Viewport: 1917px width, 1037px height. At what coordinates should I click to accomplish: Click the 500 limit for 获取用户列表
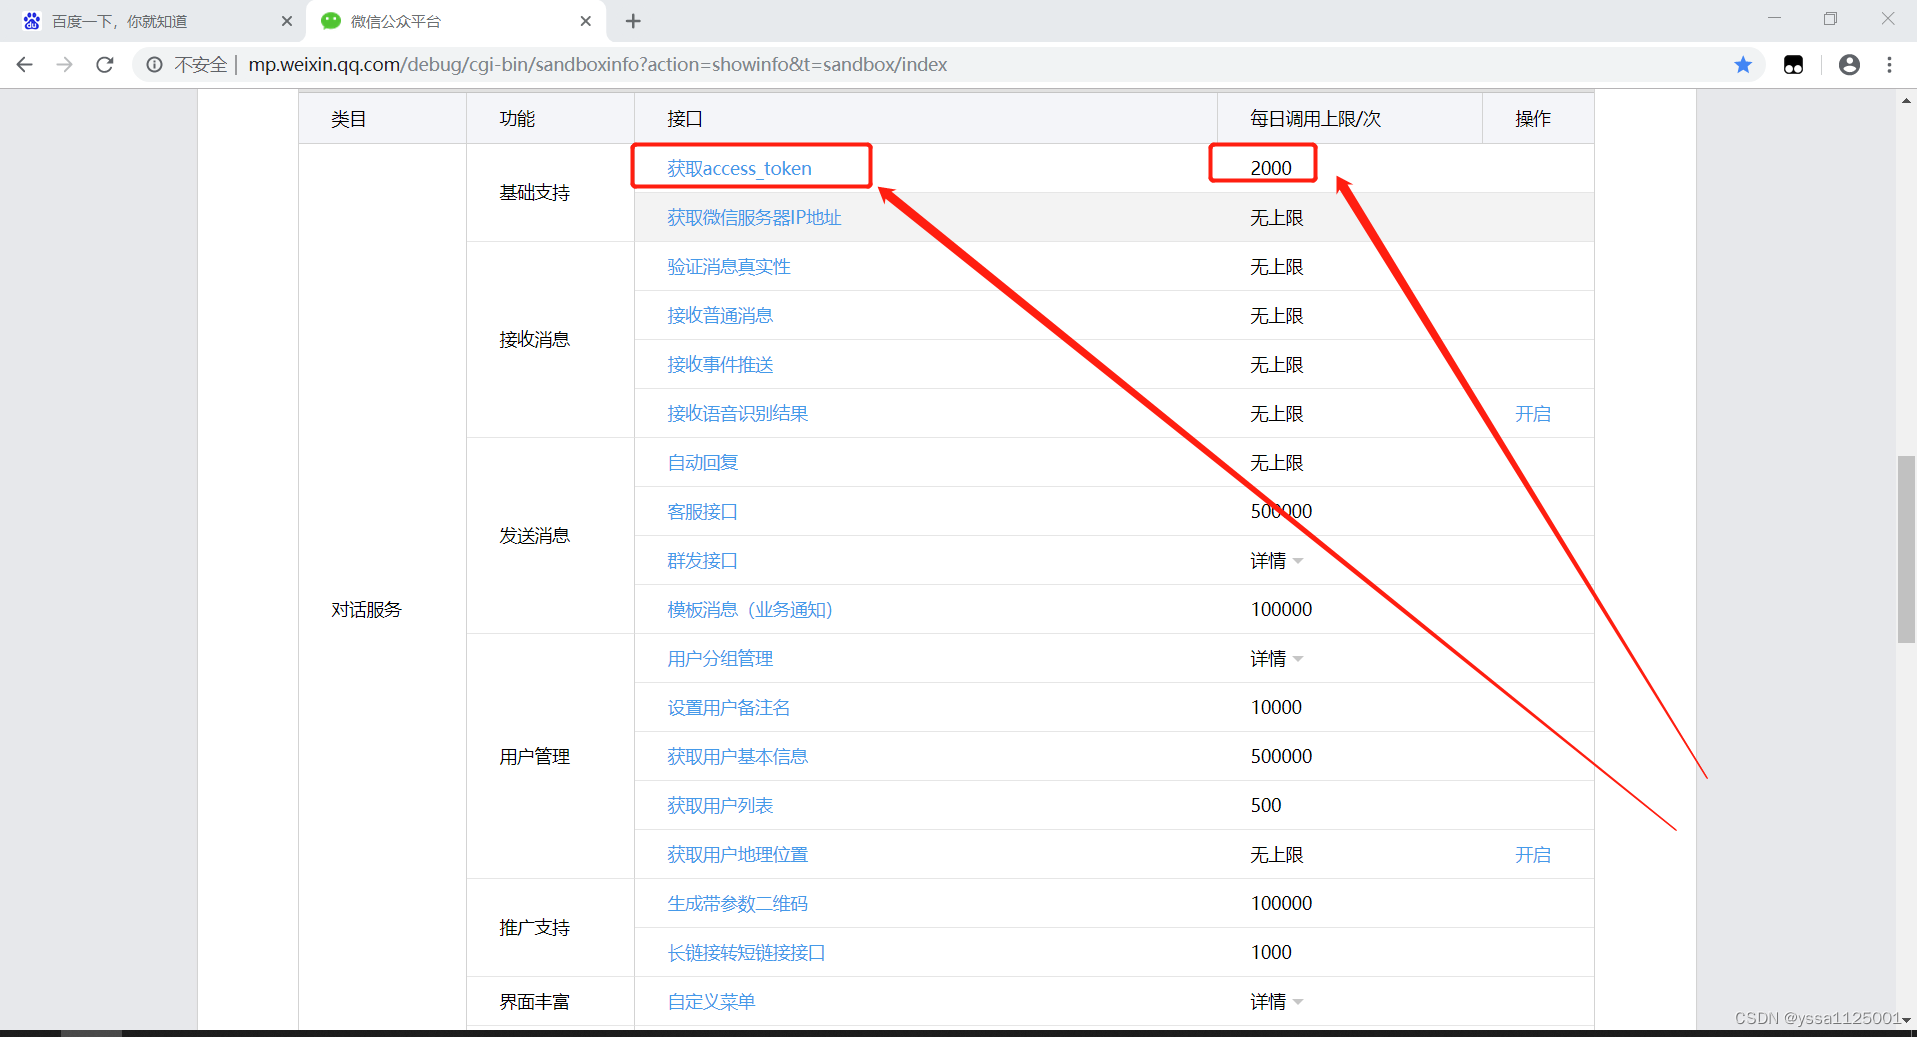tap(1266, 806)
